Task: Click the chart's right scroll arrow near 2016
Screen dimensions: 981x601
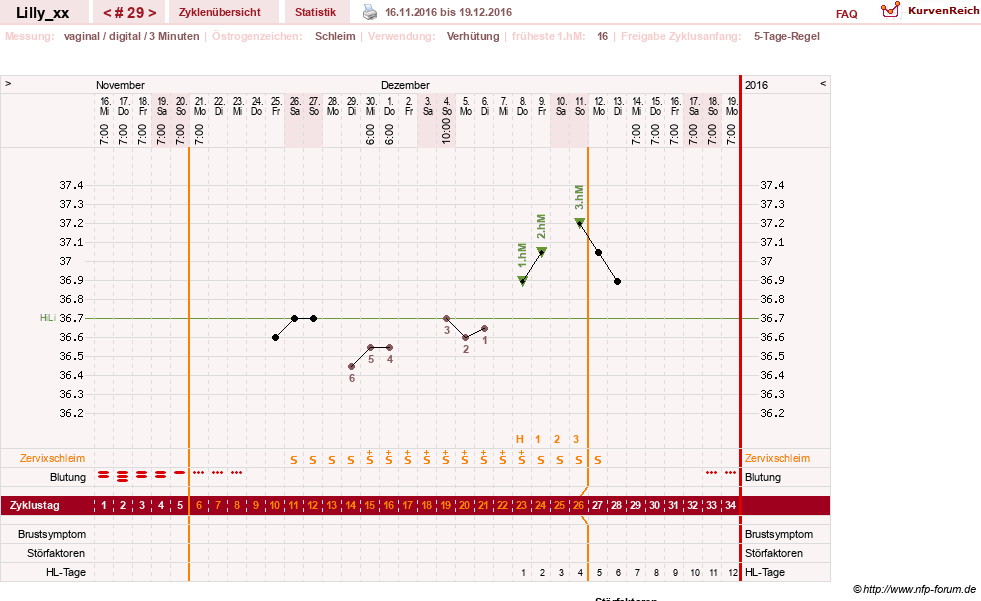Action: [x=823, y=83]
